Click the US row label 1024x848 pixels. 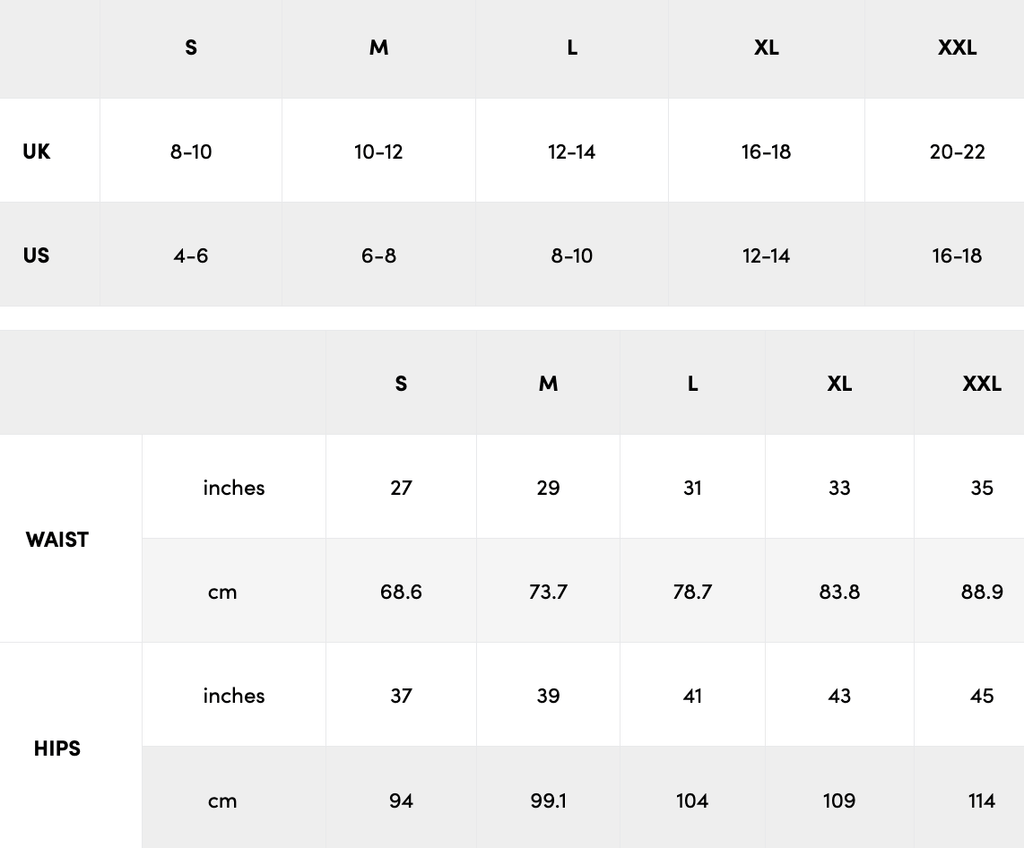point(36,255)
